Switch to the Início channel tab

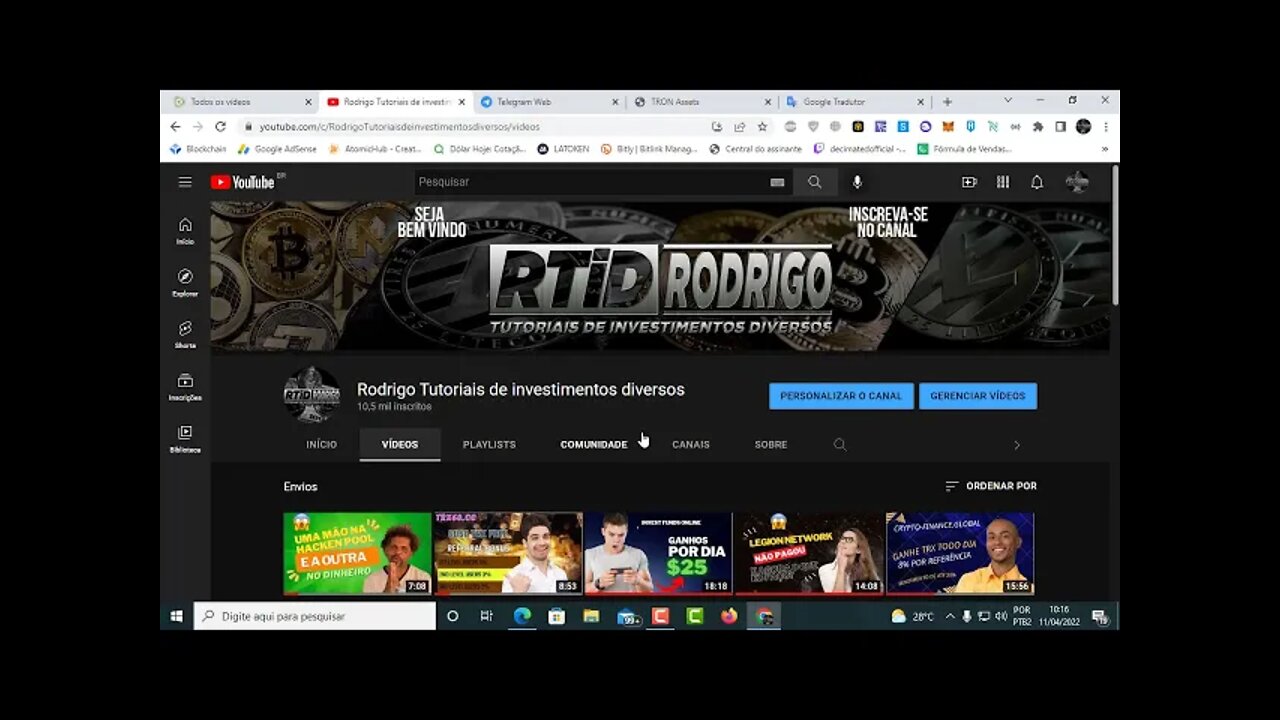(321, 445)
